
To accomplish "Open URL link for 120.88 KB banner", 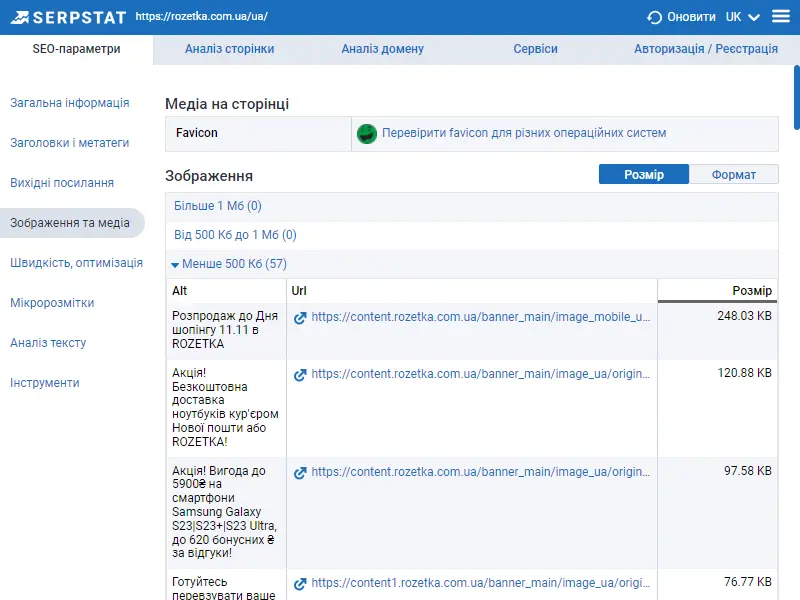I will [481, 374].
